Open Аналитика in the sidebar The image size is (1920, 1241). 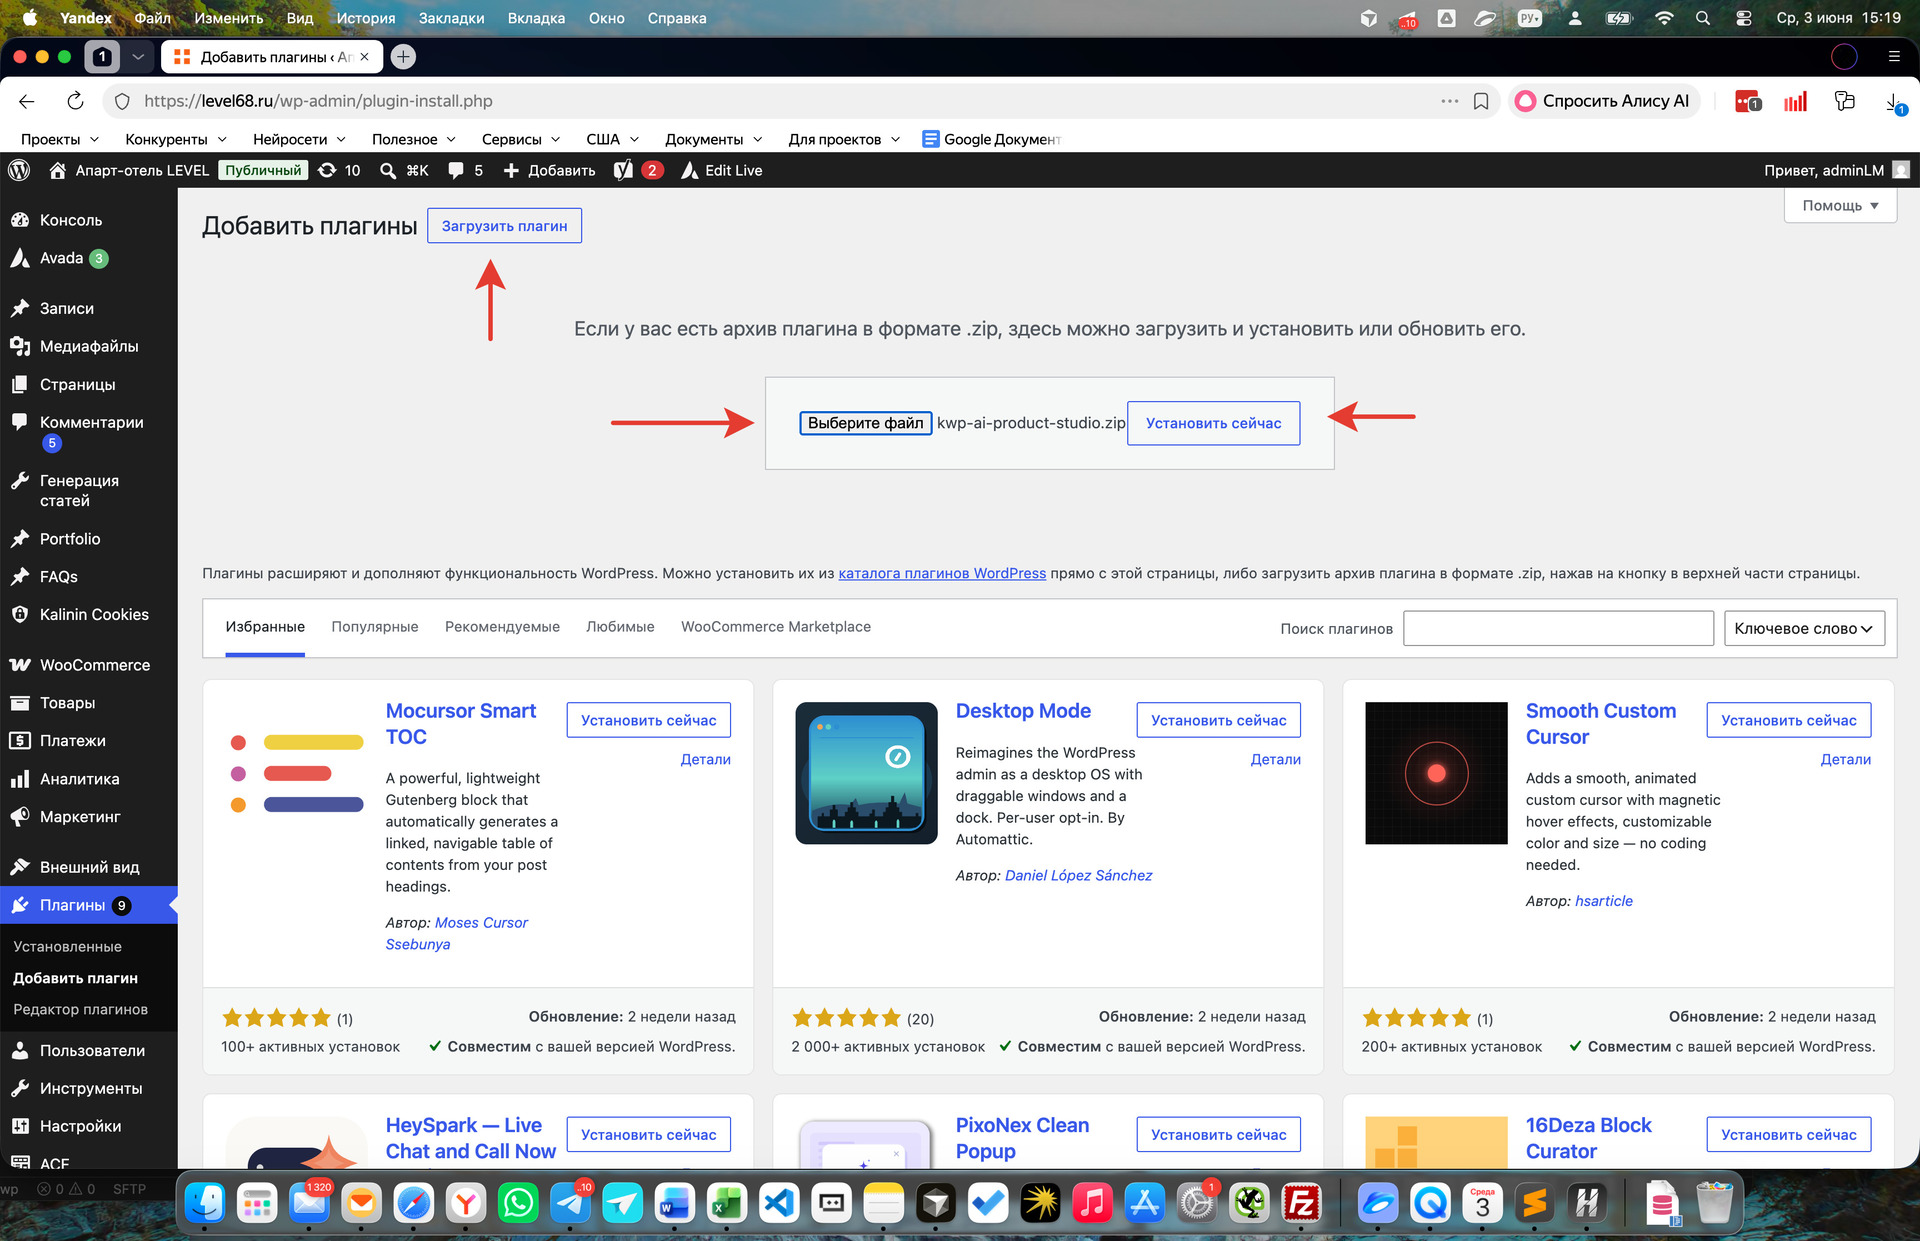coord(79,779)
